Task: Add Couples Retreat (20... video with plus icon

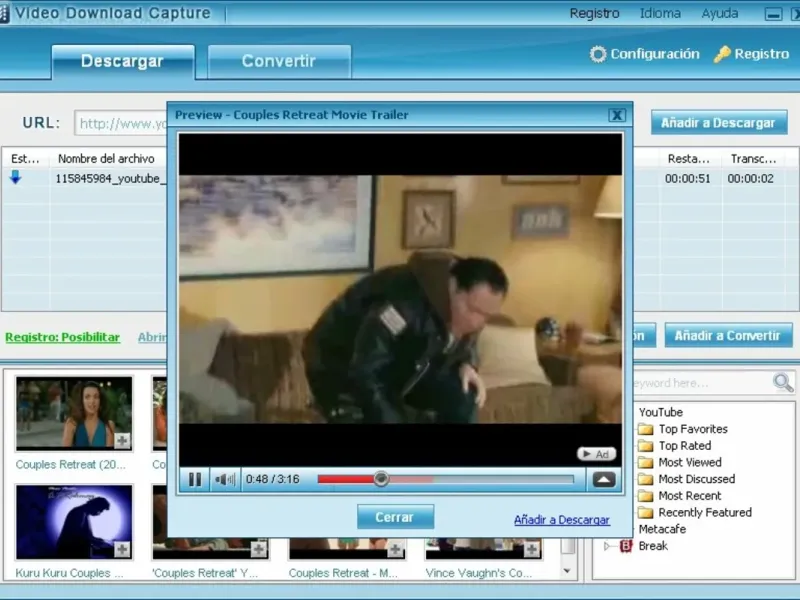Action: pyautogui.click(x=122, y=440)
